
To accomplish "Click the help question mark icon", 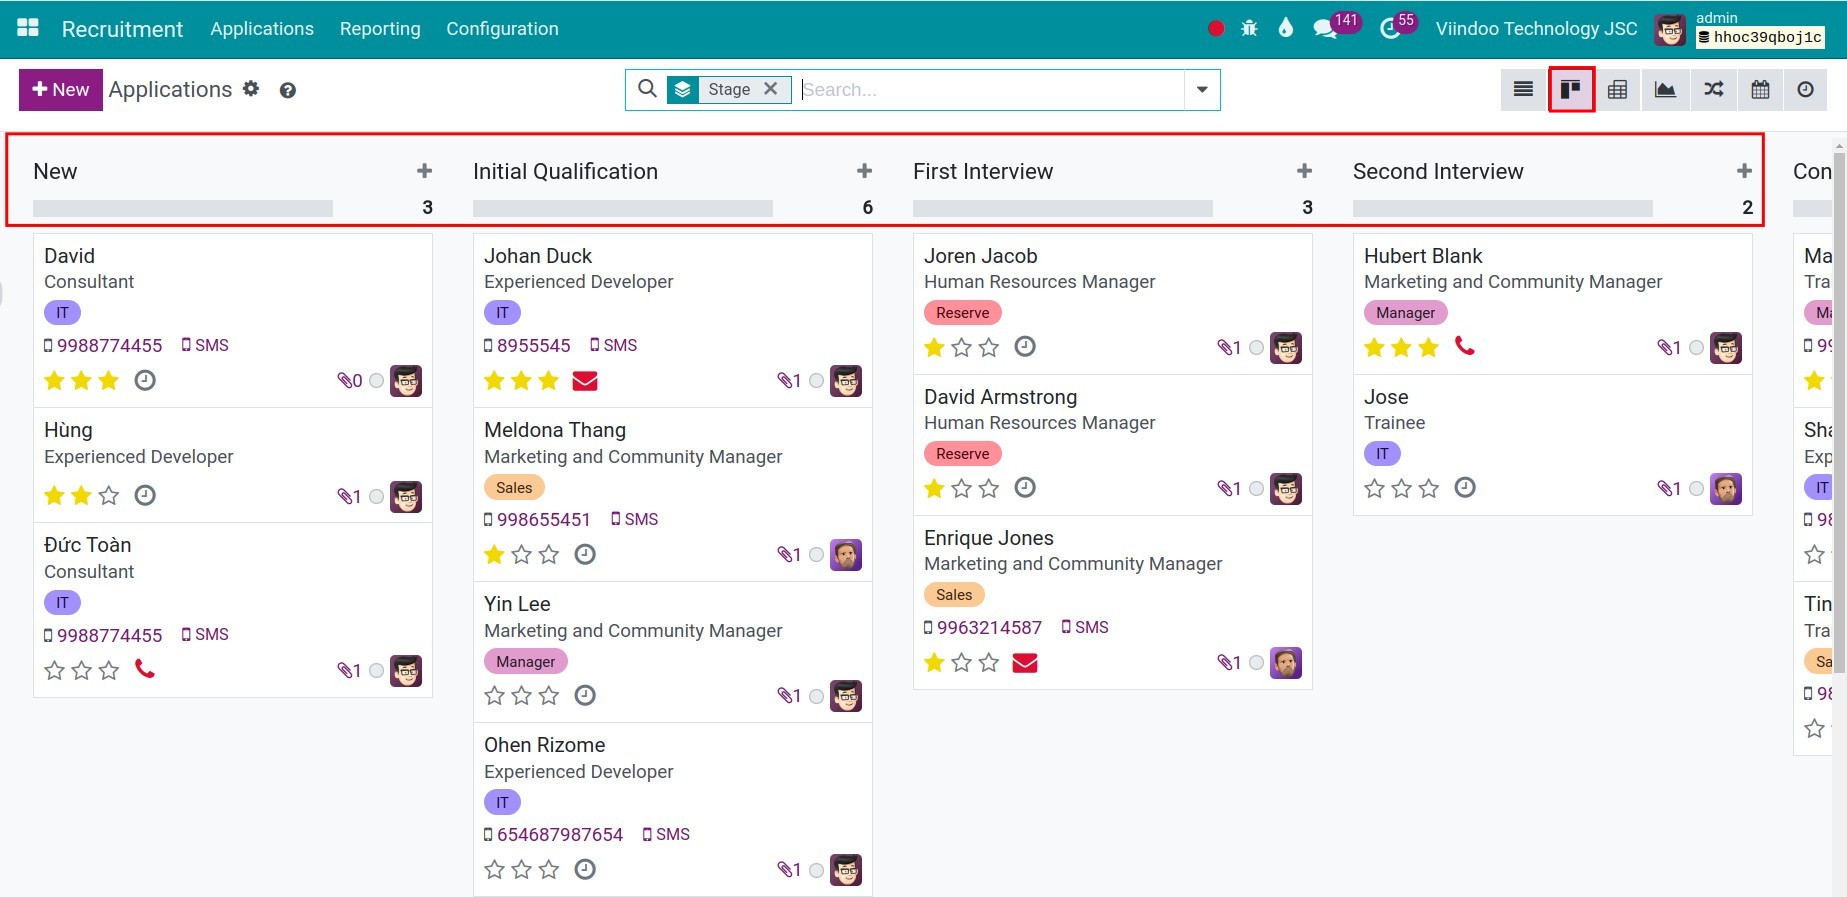I will (x=287, y=90).
